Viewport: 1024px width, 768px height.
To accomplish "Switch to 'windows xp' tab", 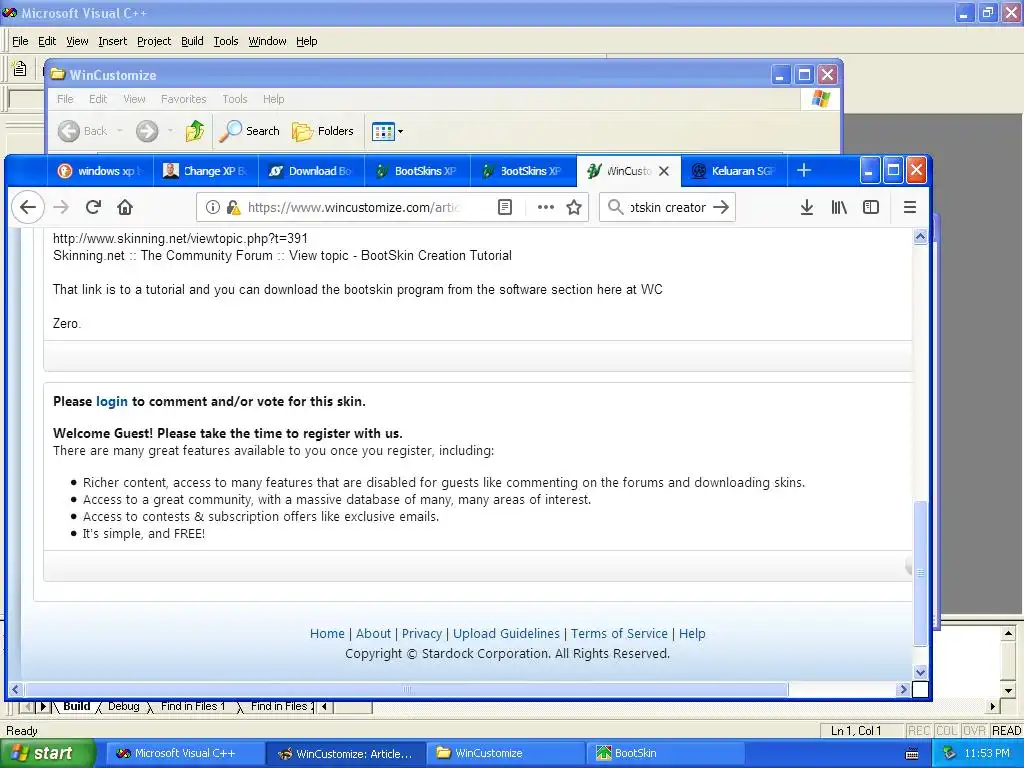I will [x=100, y=171].
